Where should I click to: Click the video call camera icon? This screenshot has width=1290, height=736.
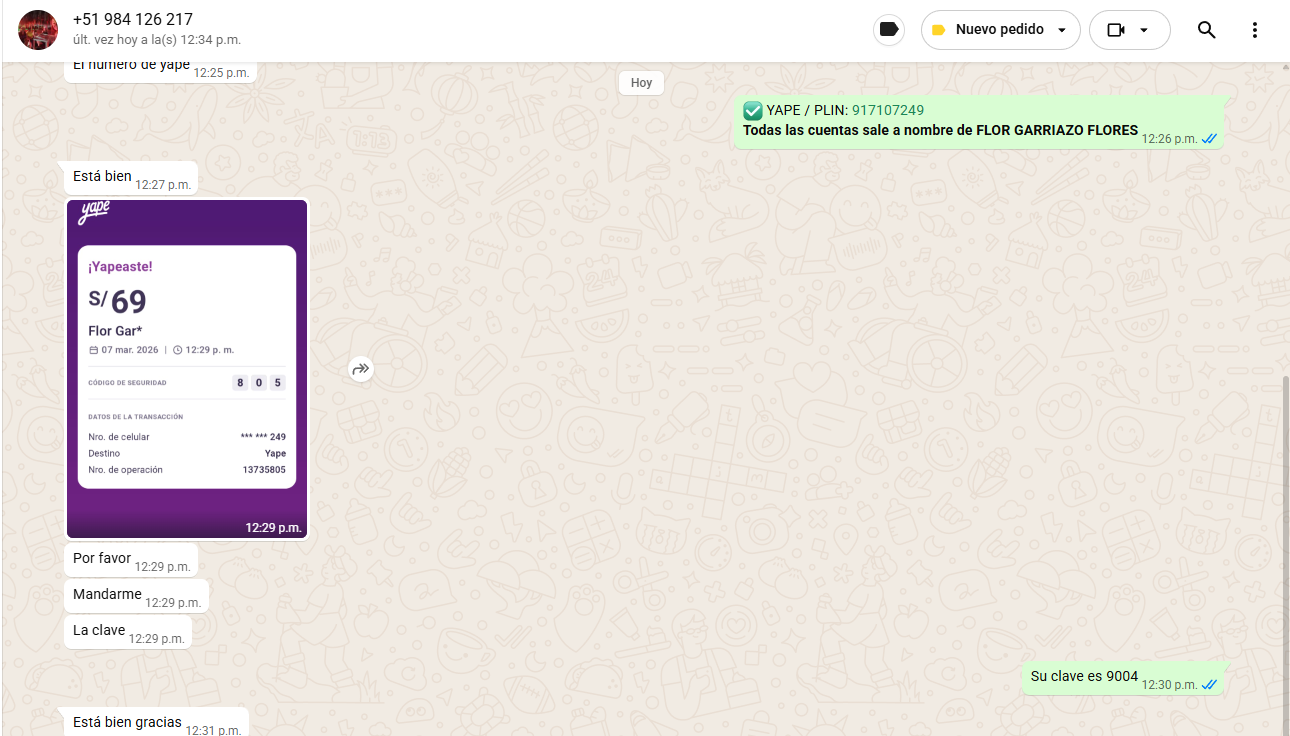point(1116,30)
